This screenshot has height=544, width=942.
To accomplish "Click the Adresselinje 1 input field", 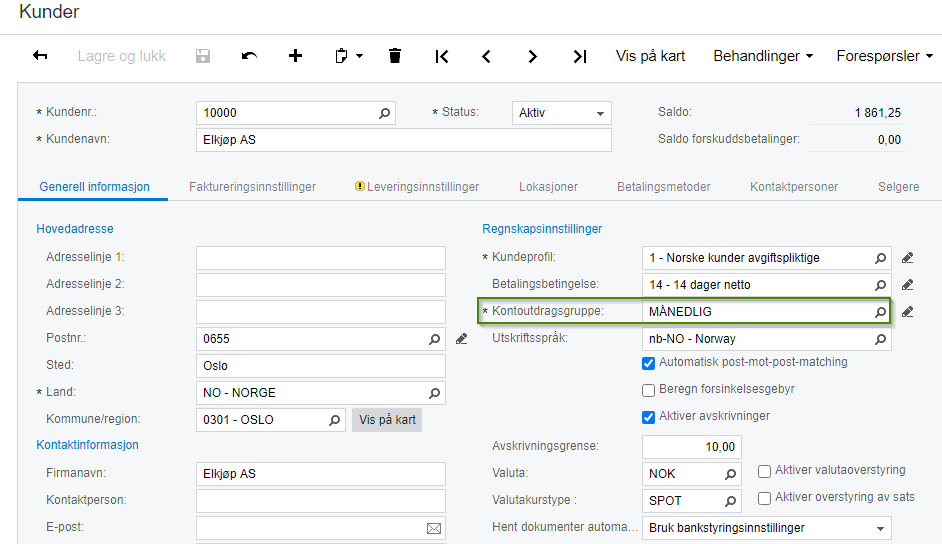I will point(321,258).
